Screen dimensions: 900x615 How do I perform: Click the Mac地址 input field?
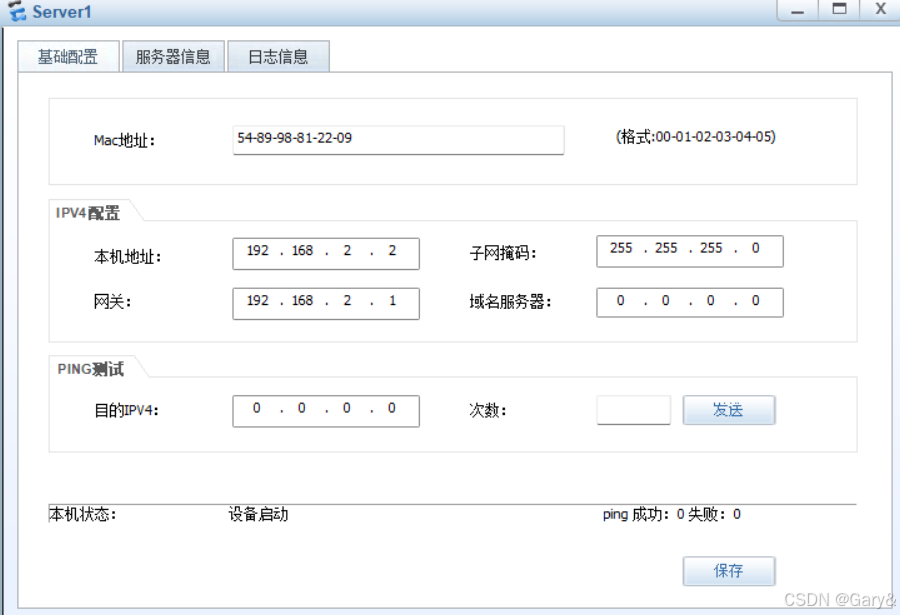[398, 140]
